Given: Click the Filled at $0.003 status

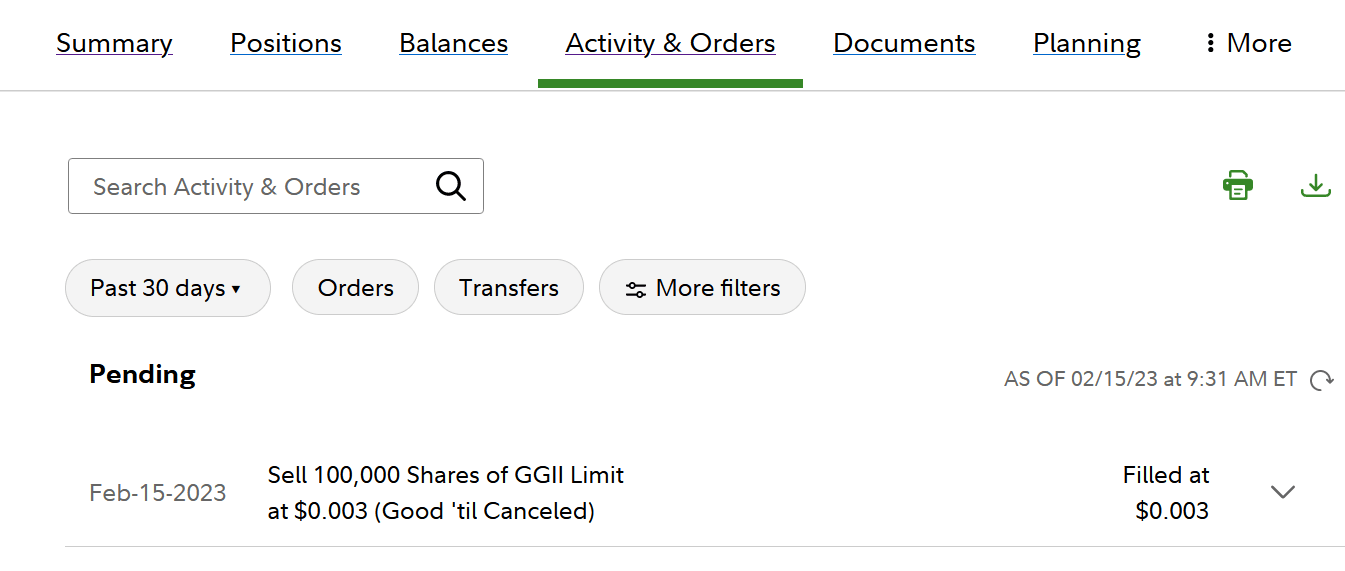Looking at the screenshot, I should tap(1166, 493).
